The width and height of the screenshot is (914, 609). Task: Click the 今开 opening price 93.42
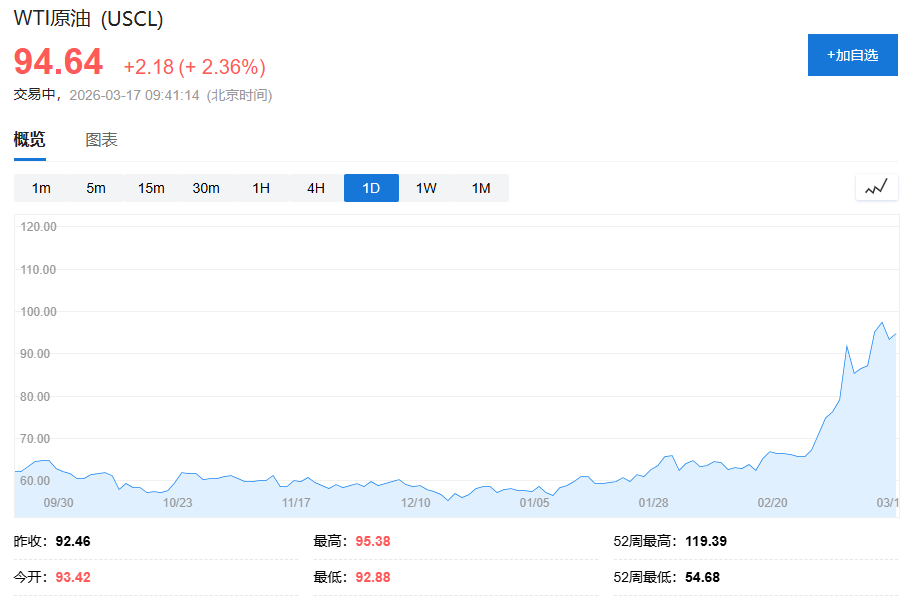coord(73,577)
